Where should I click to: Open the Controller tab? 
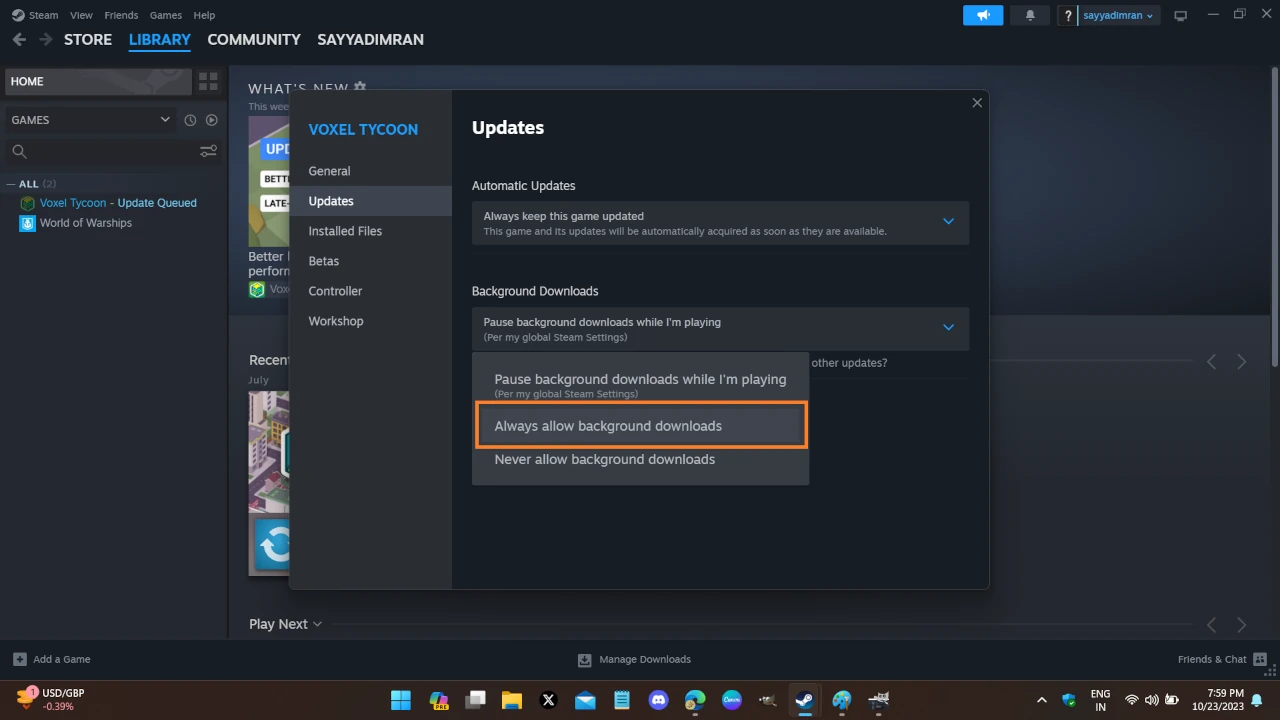pos(370,291)
